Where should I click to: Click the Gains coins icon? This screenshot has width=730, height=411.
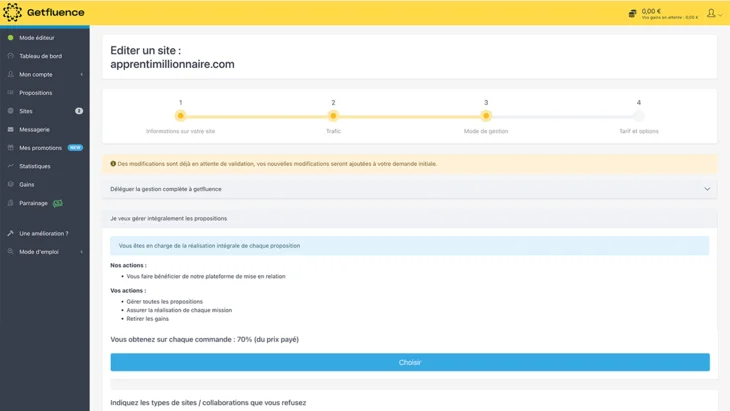pos(11,184)
